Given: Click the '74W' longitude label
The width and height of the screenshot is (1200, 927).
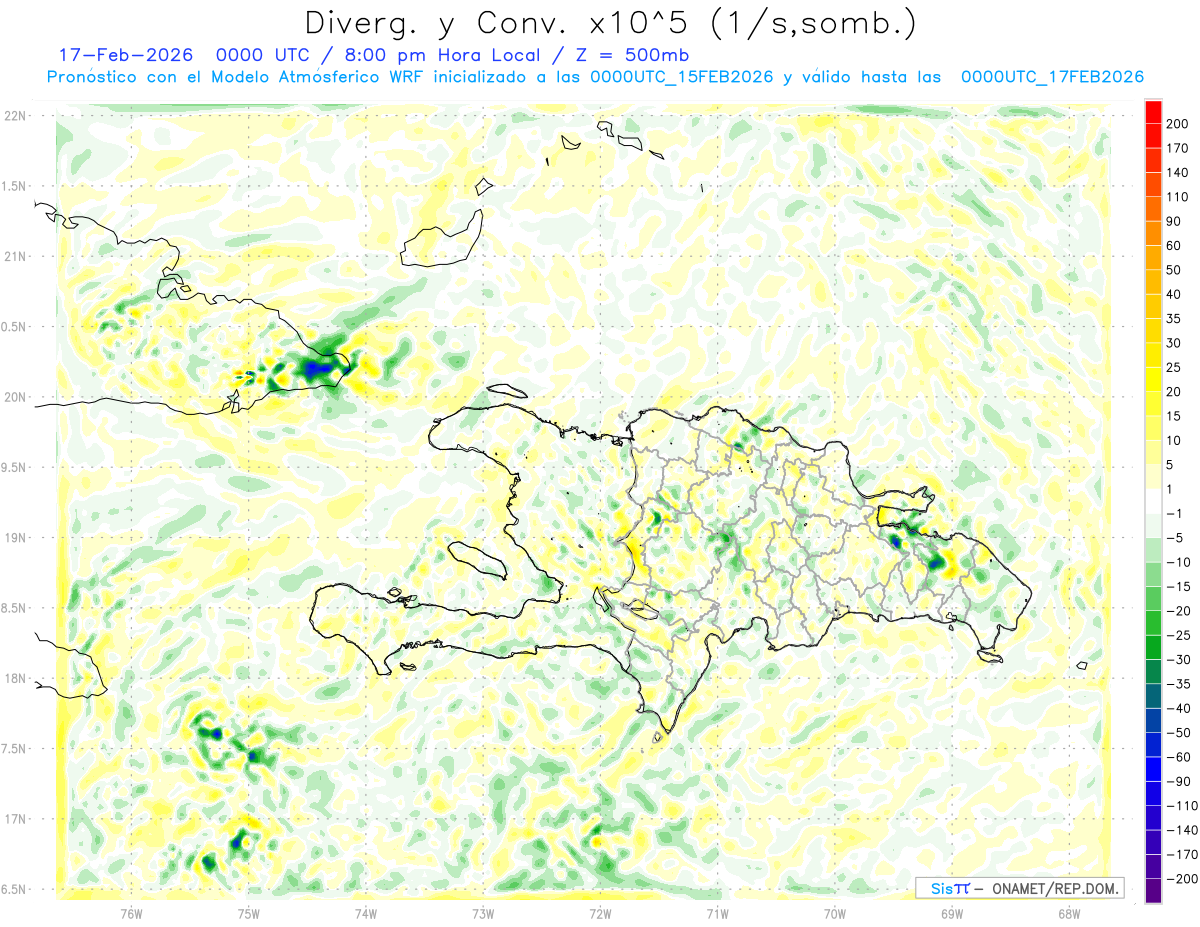Looking at the screenshot, I should (366, 913).
